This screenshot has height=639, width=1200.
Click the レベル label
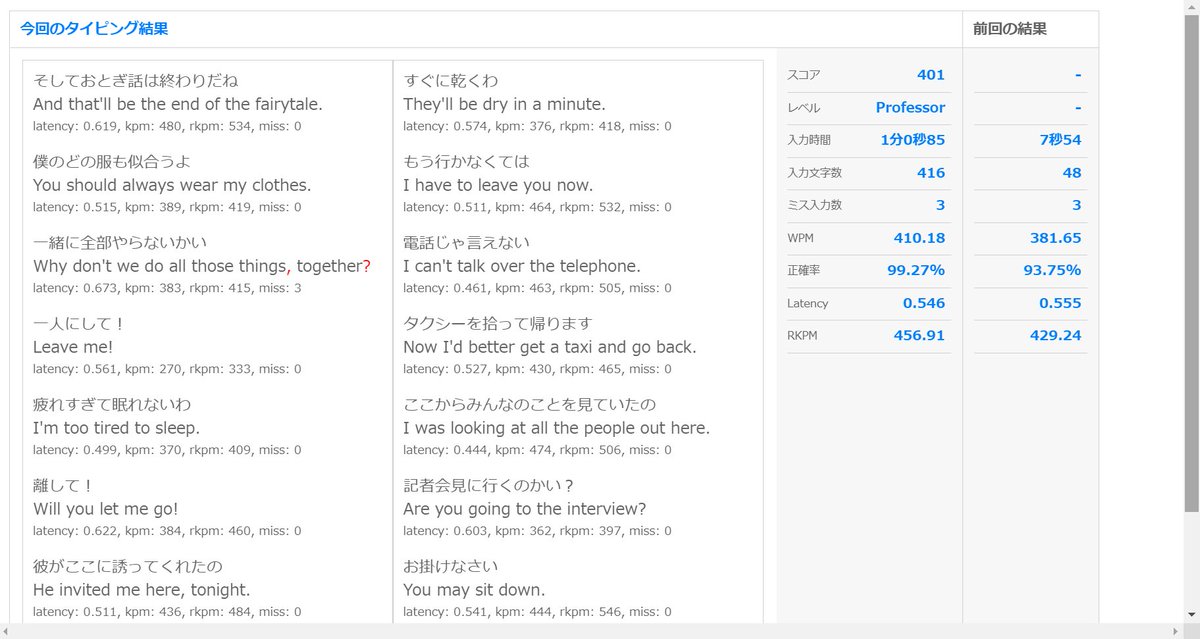click(804, 107)
